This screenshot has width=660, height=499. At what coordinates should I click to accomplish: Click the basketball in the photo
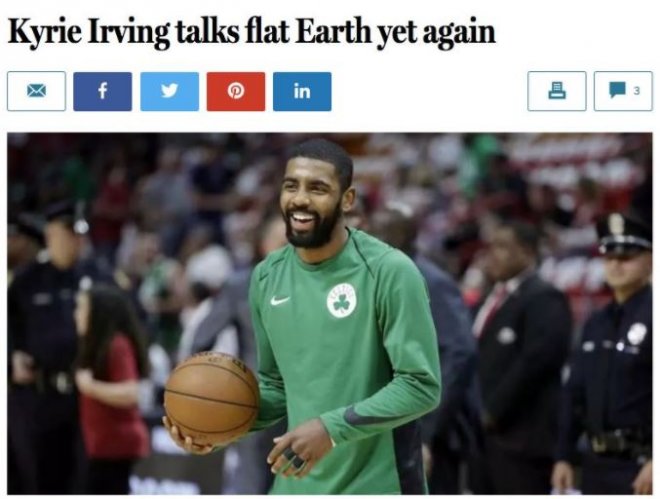tap(211, 398)
